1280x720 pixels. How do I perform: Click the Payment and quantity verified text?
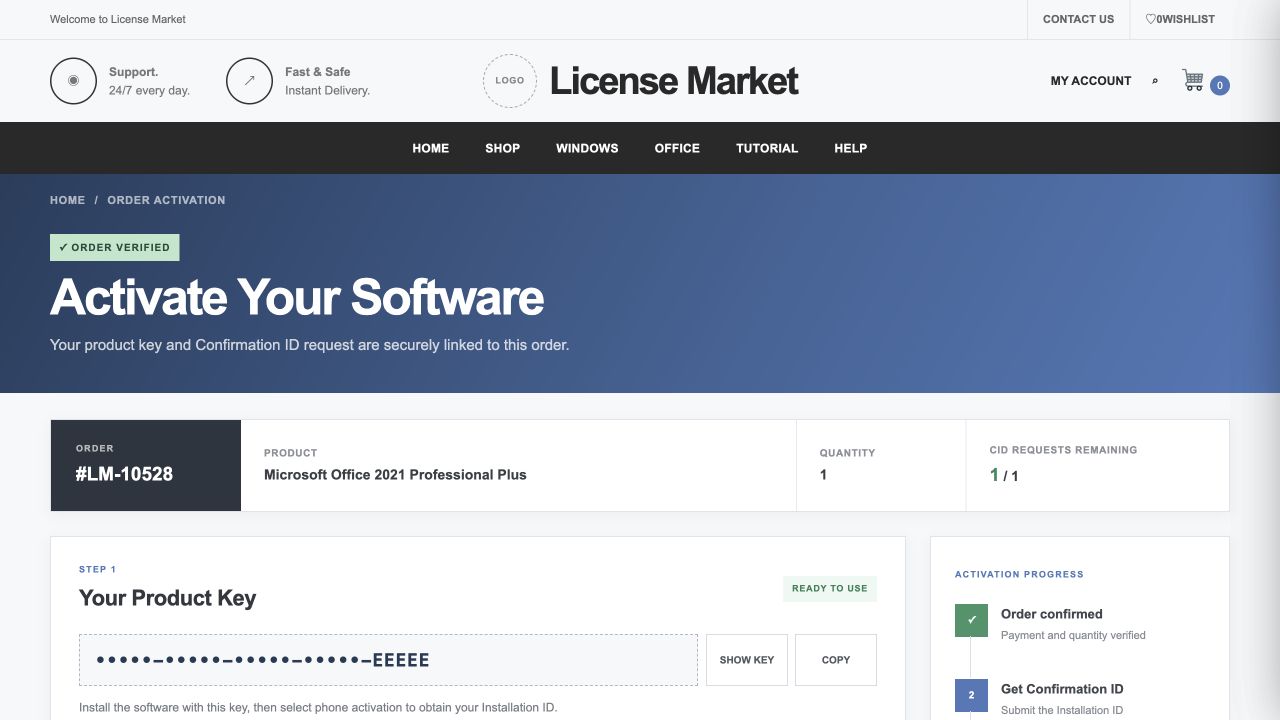pyautogui.click(x=1073, y=635)
